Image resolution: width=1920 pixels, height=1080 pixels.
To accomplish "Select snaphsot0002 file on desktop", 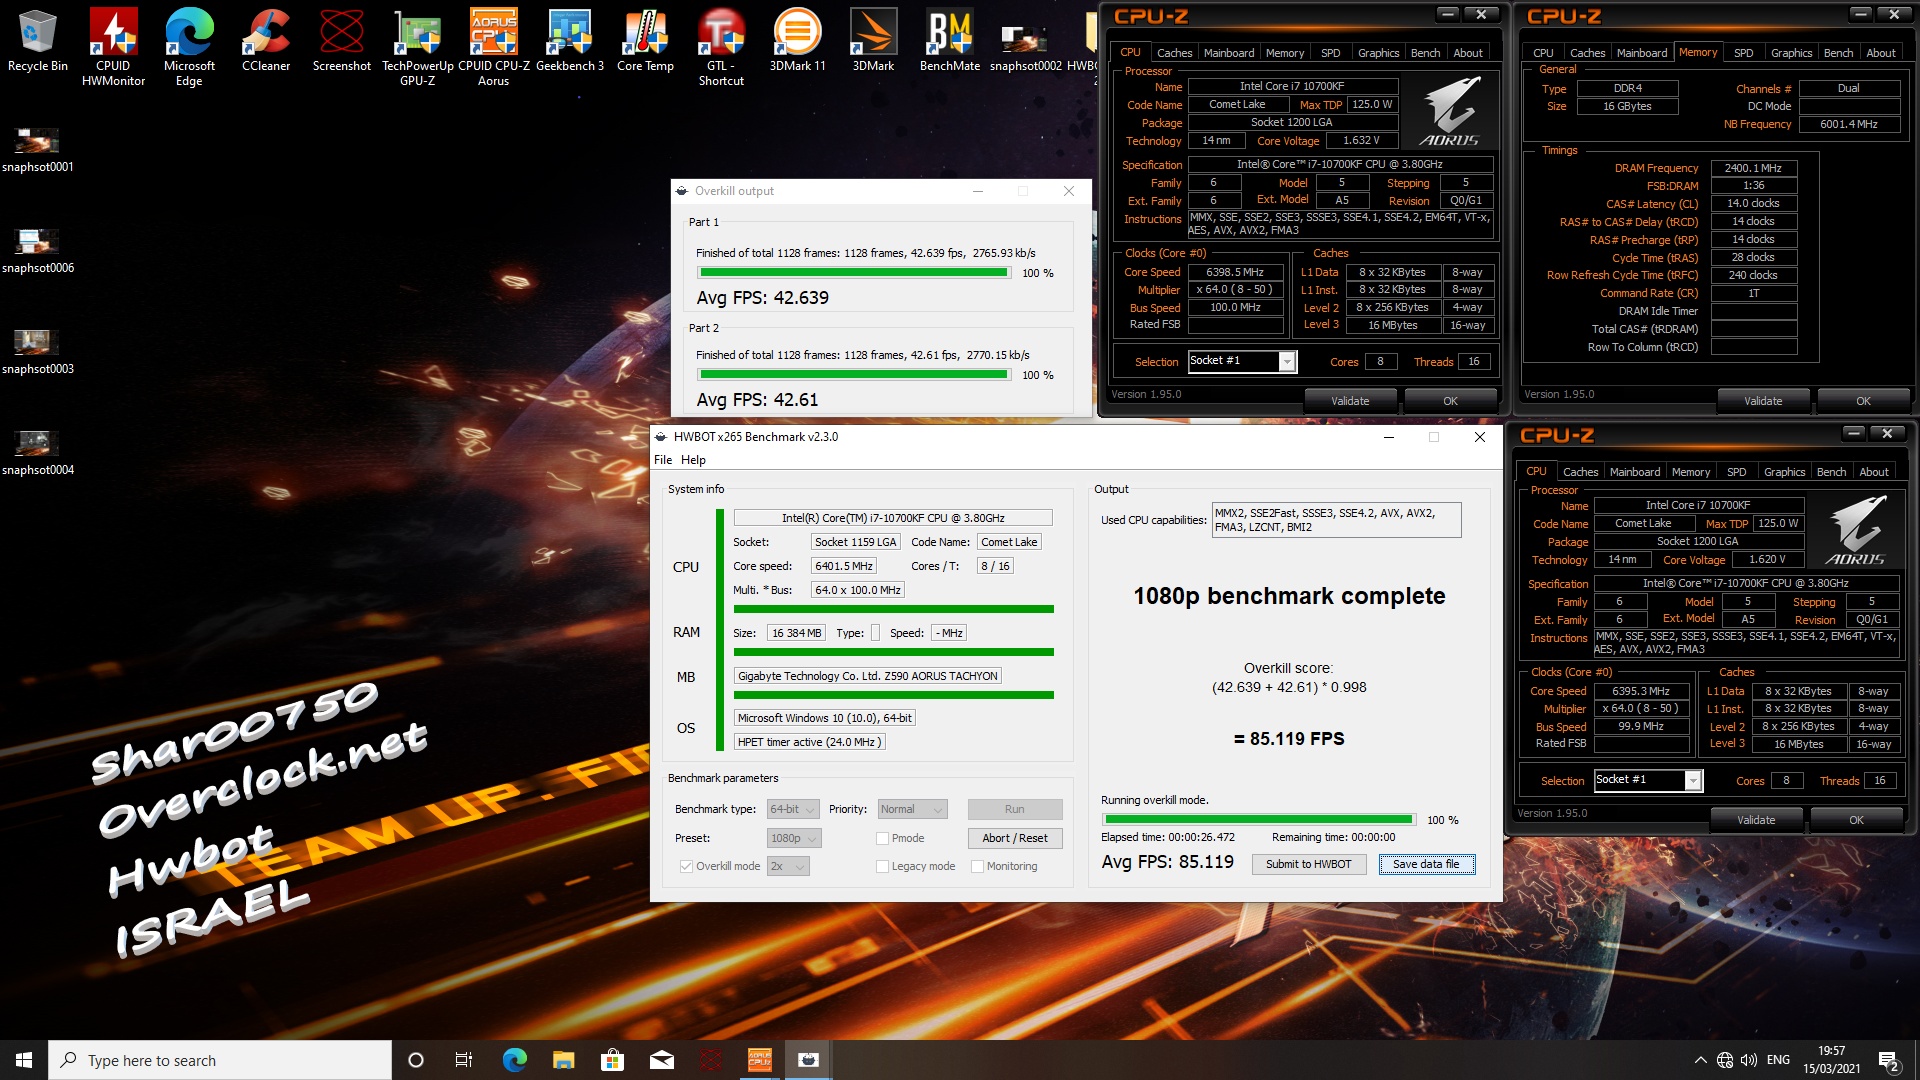I will coord(1025,48).
